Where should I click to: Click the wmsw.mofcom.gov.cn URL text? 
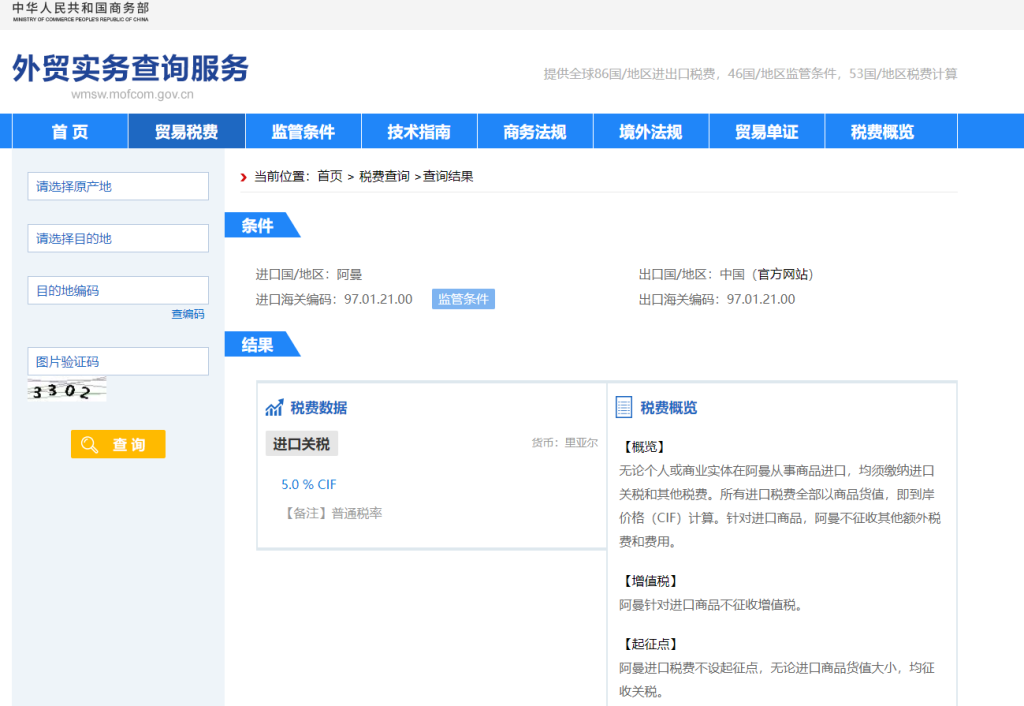point(133,95)
